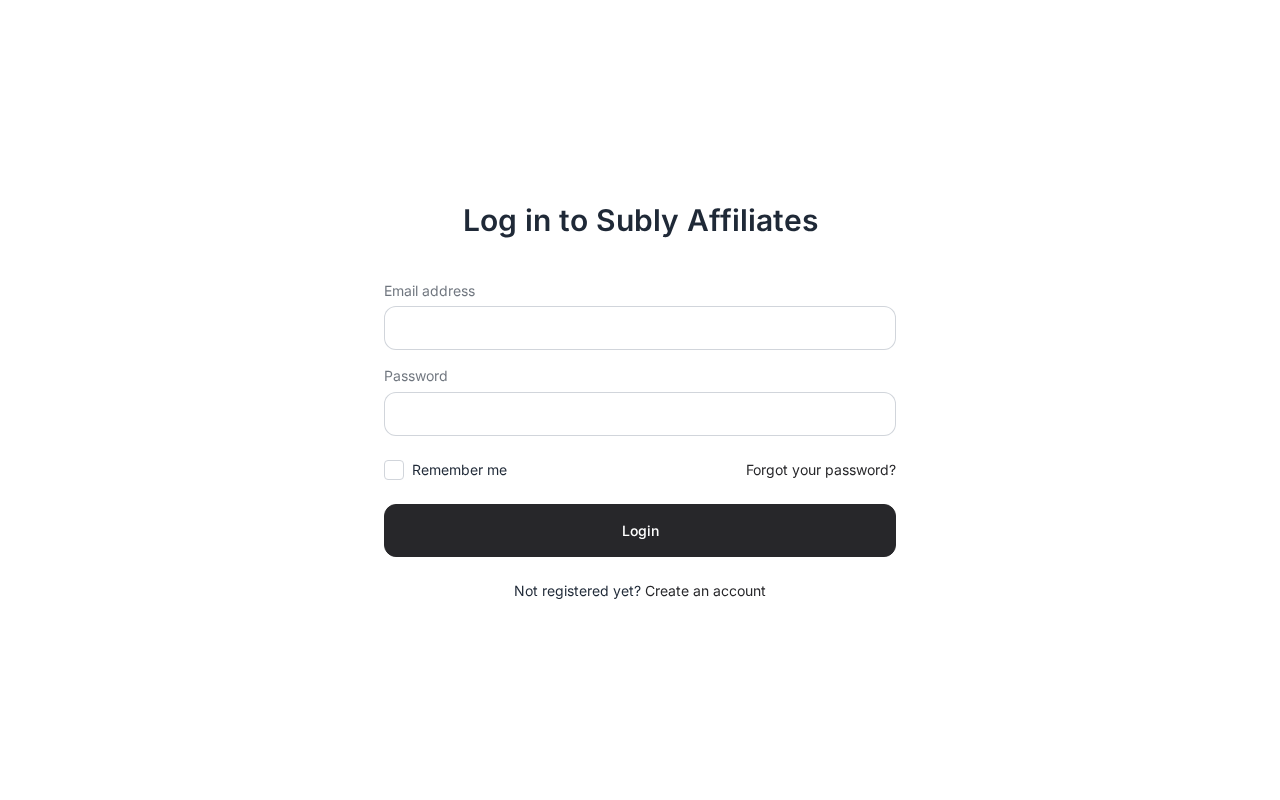Start password recovery via Forgot your password

tap(820, 470)
